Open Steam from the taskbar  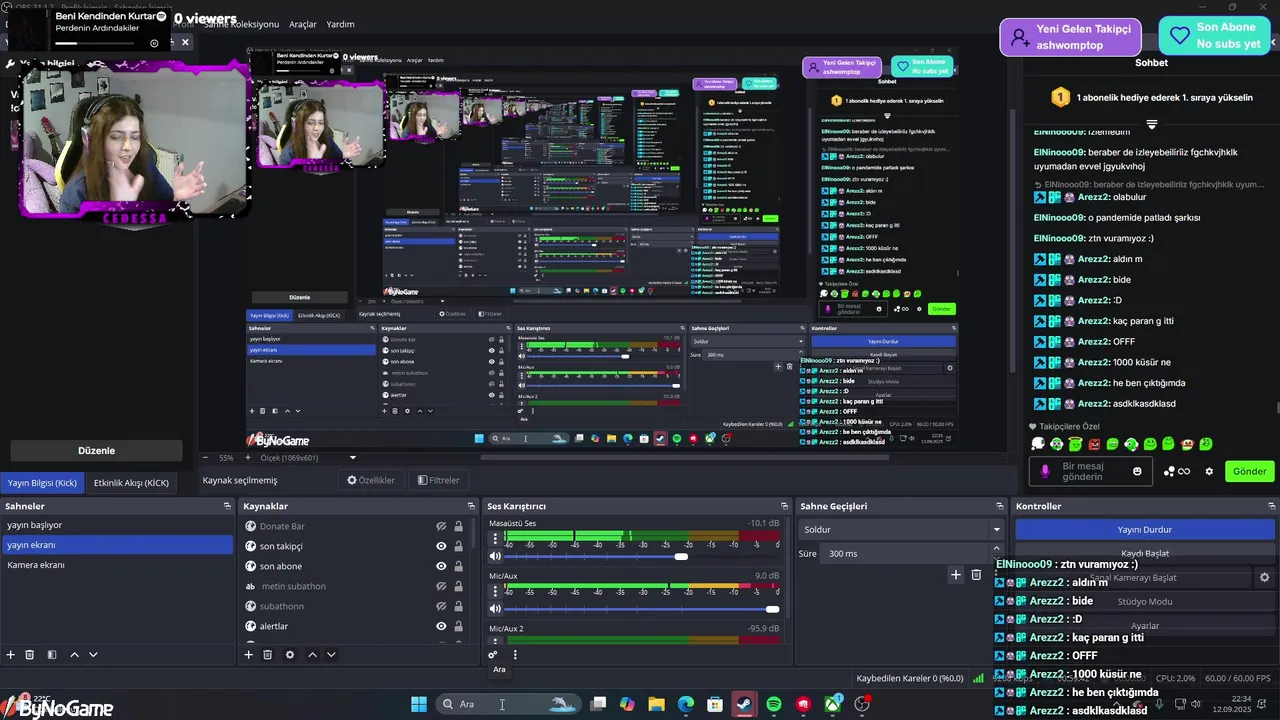744,704
